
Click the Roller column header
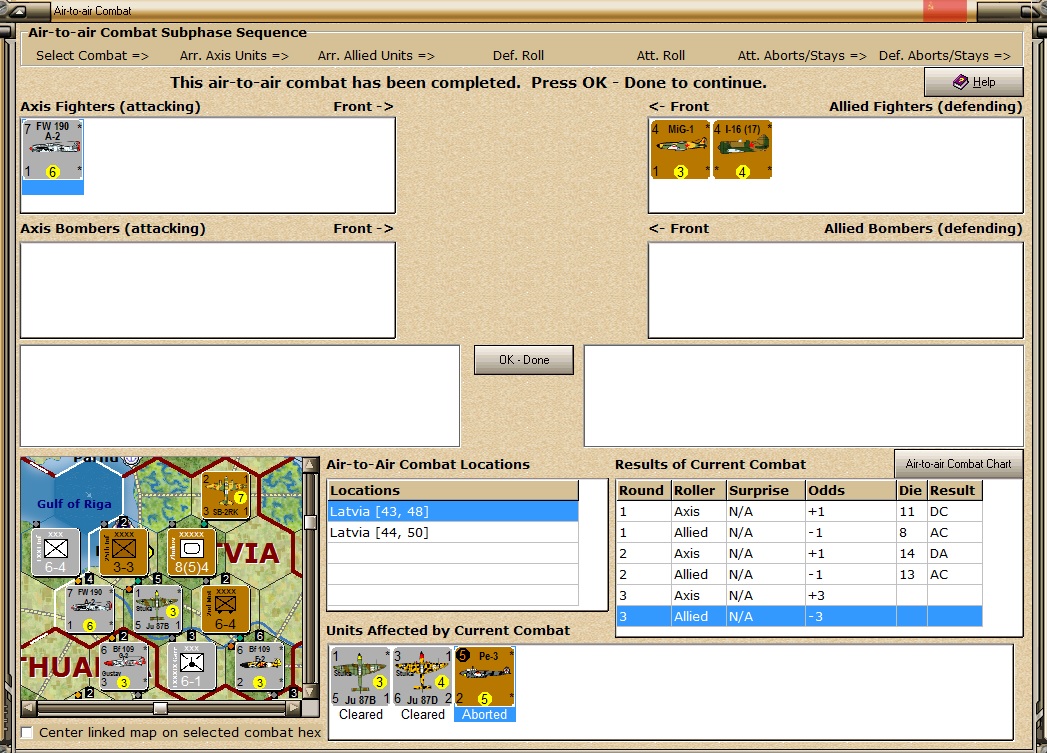coord(698,491)
